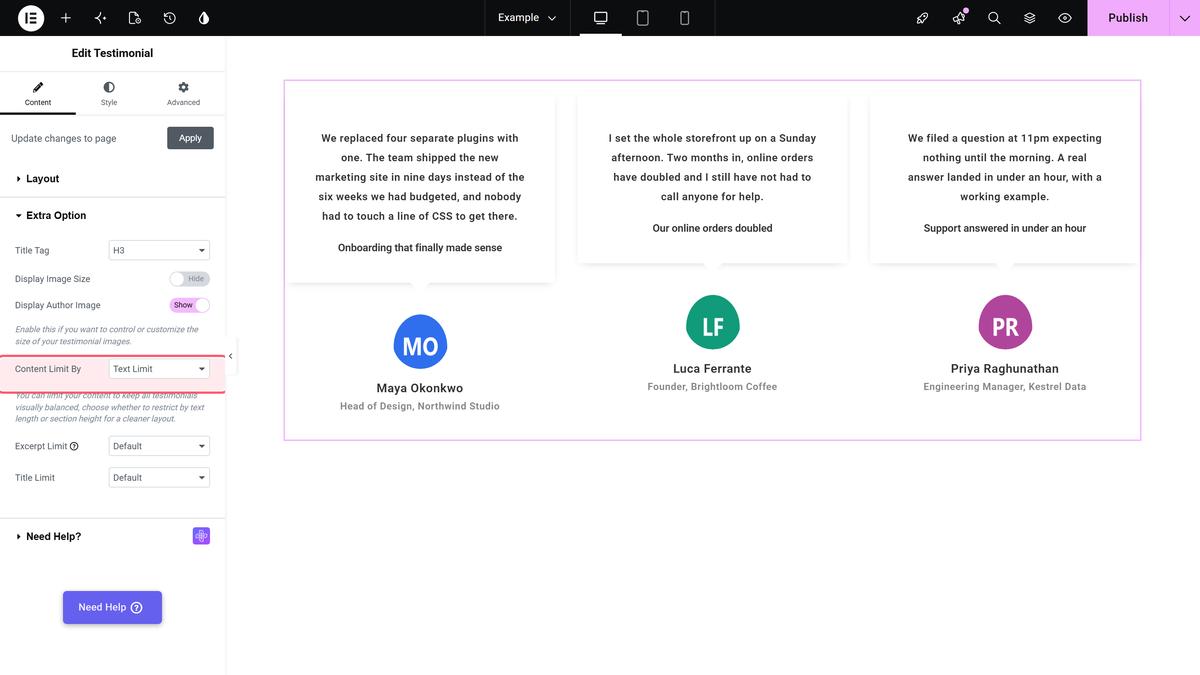Open the Title Tag H3 dropdown
The image size is (1200, 675).
pos(159,250)
